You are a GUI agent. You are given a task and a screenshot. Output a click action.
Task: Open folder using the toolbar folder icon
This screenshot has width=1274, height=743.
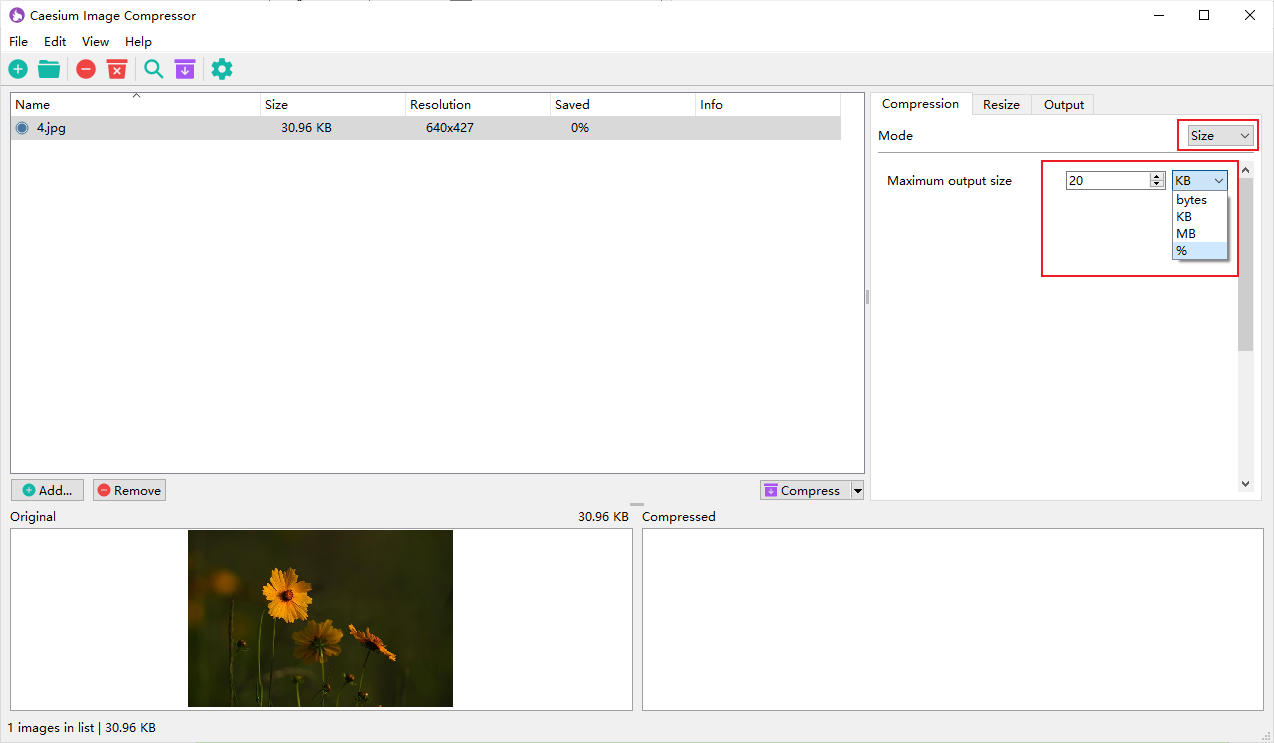[49, 69]
